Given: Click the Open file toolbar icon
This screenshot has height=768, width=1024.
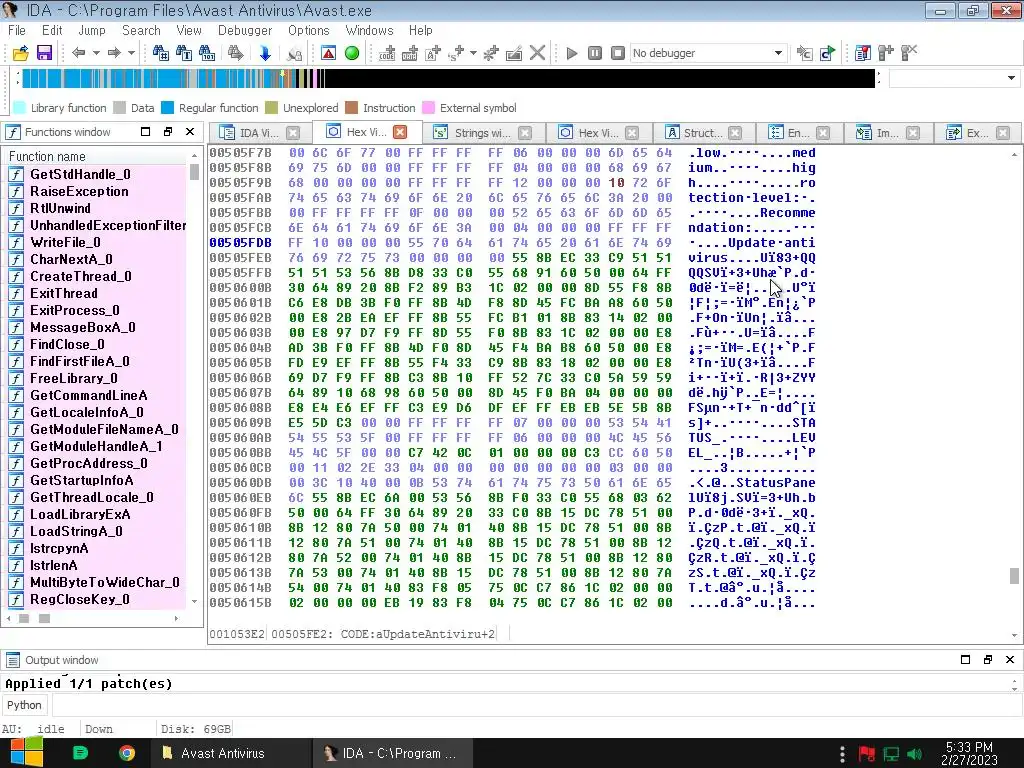Looking at the screenshot, I should (x=20, y=53).
